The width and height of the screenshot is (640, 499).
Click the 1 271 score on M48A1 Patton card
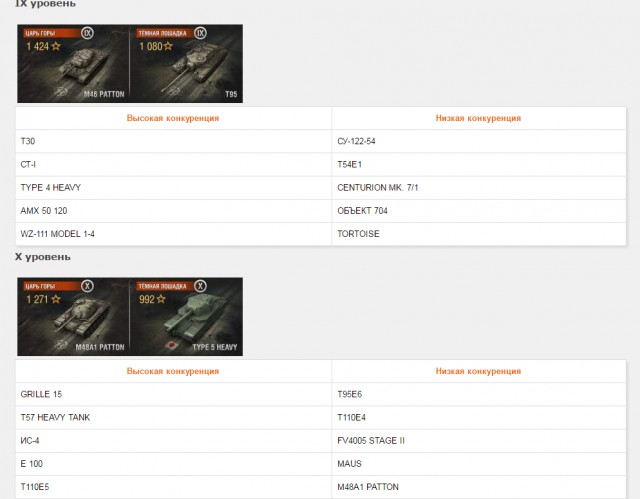(x=38, y=299)
